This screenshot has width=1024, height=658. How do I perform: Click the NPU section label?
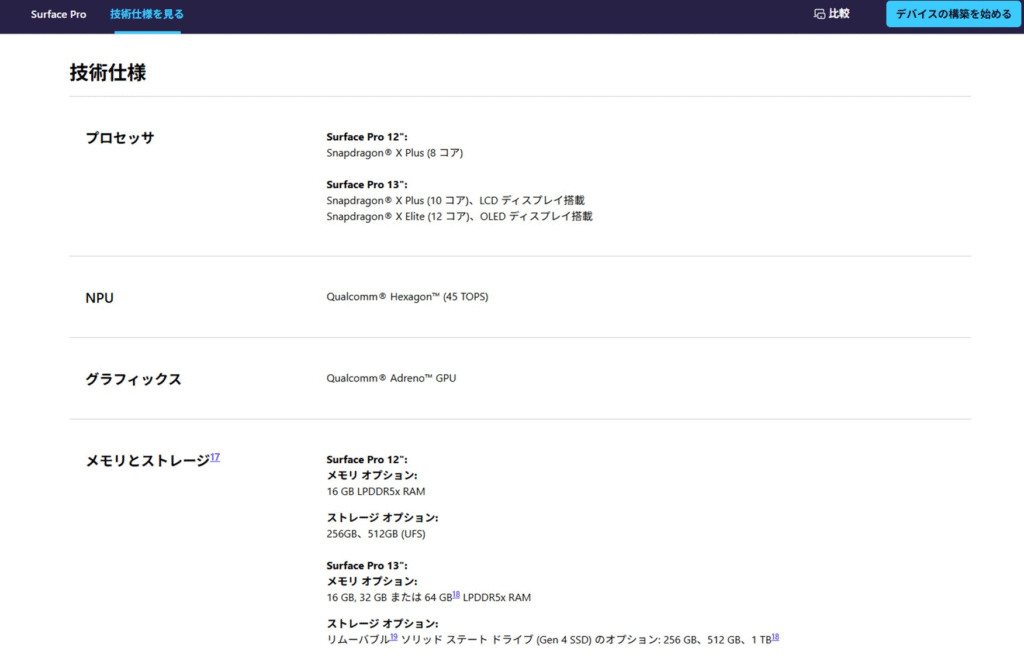point(99,298)
